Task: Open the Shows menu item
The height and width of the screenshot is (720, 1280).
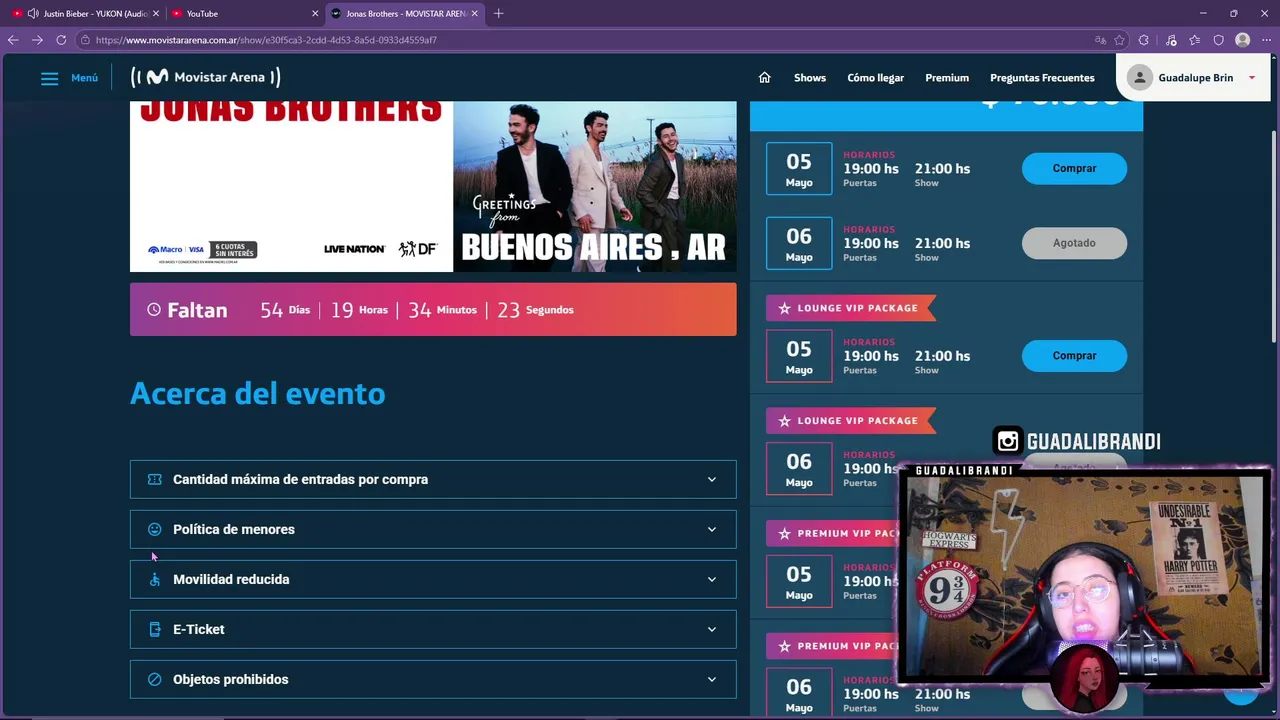Action: [810, 78]
